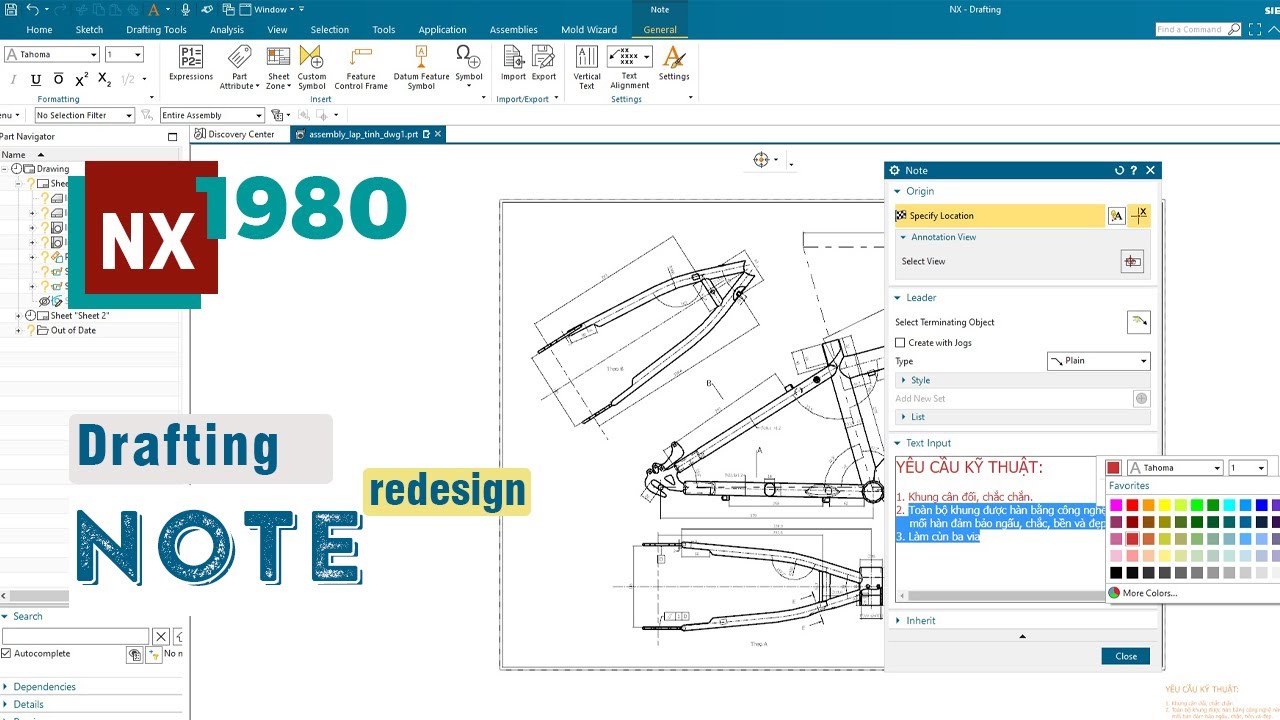Insert a Custom Symbol
Viewport: 1280px width, 720px height.
coord(312,67)
